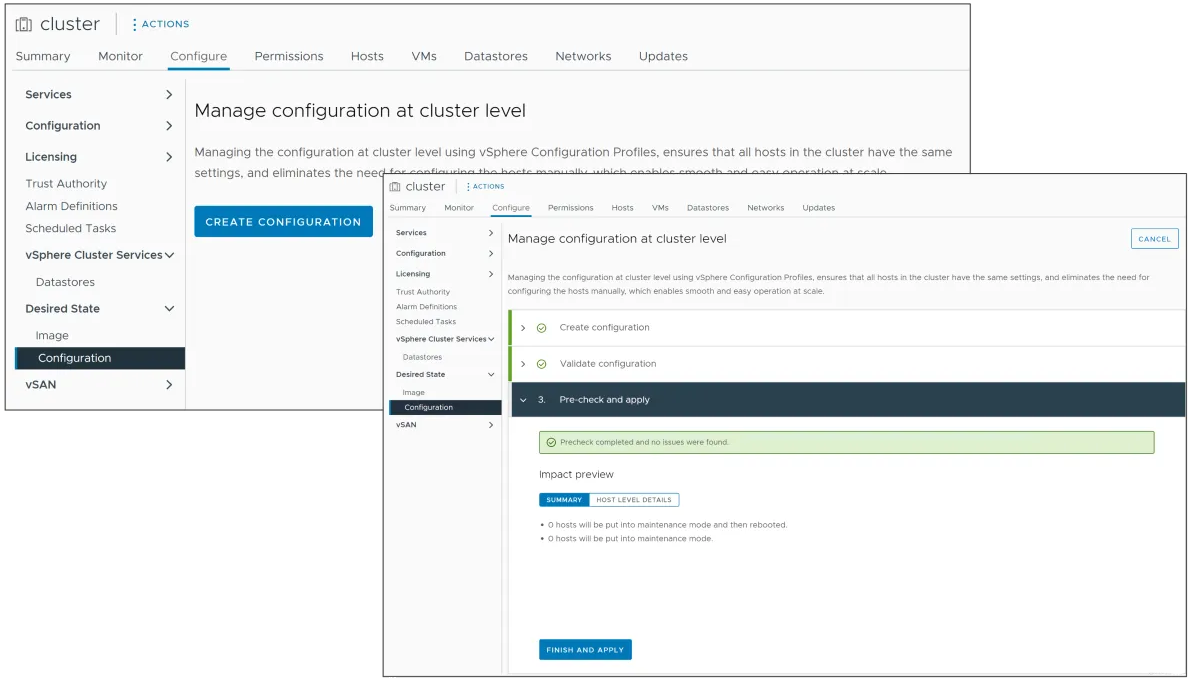Collapse the Pre-check and apply step
This screenshot has width=1192, height=681.
tap(523, 401)
